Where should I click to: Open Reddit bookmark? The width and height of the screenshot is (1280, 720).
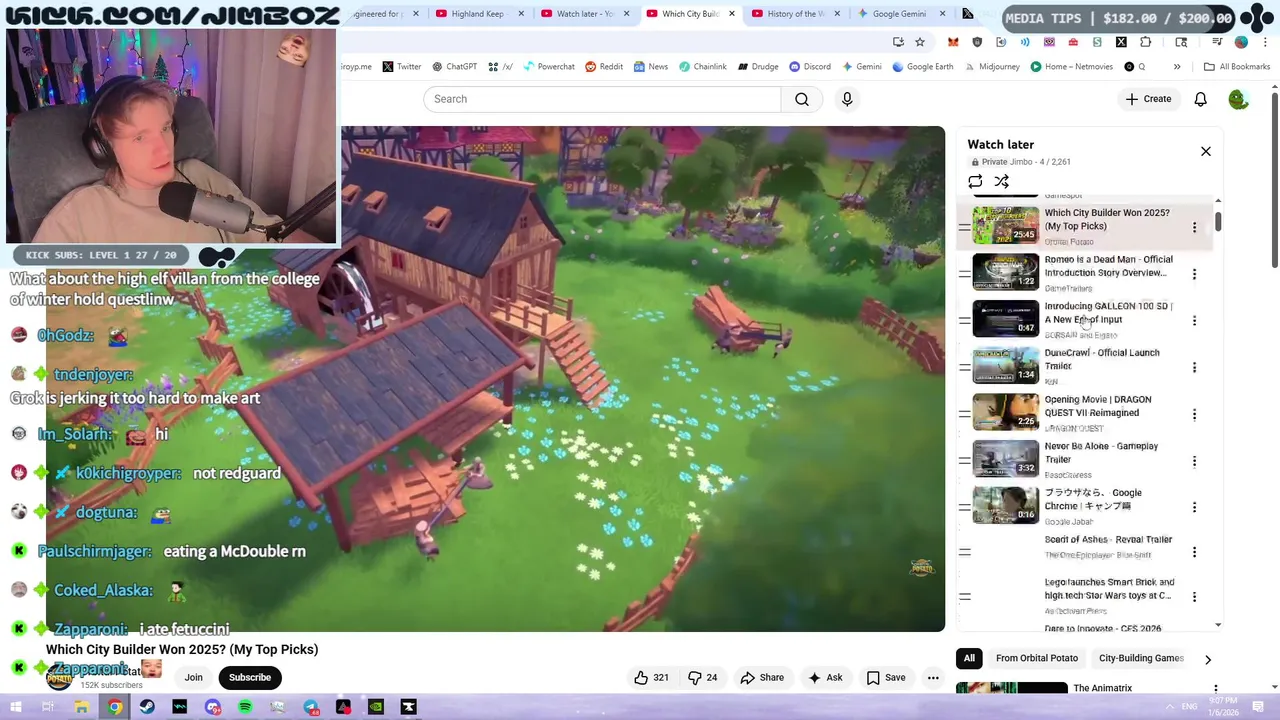604,67
